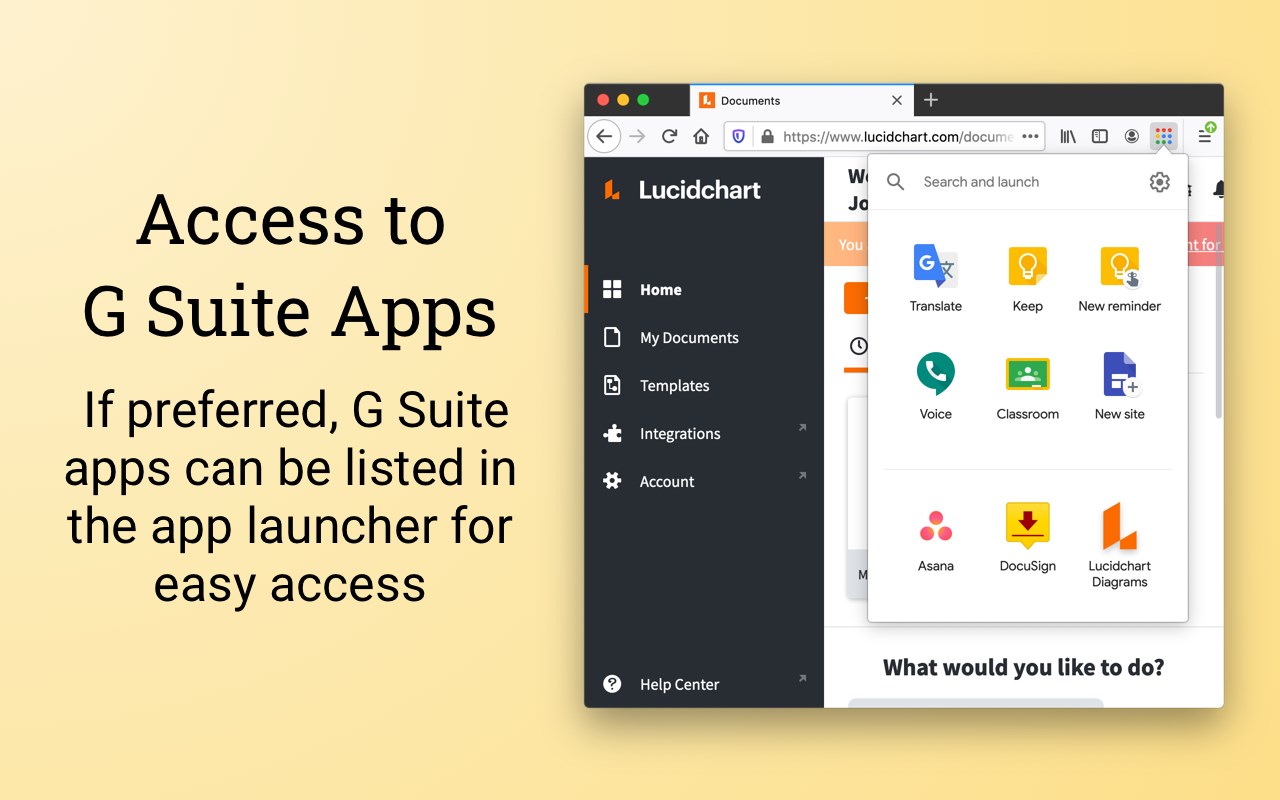This screenshot has width=1280, height=800.
Task: Launch DocuSign app
Action: pos(1027,537)
